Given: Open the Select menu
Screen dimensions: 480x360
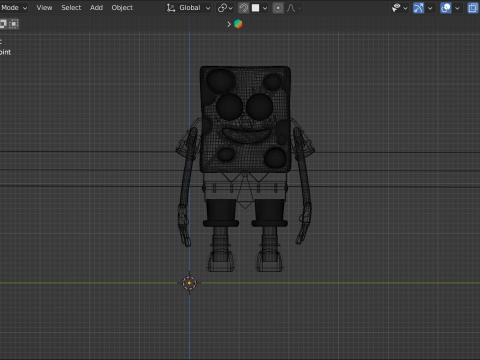Looking at the screenshot, I should [71, 8].
